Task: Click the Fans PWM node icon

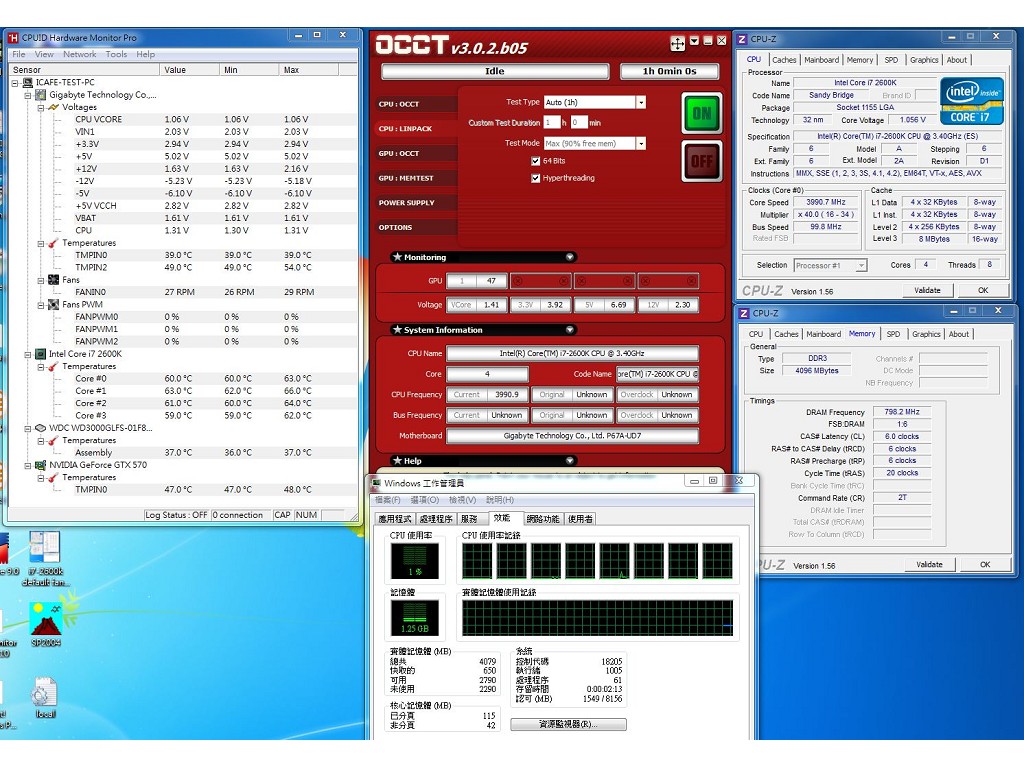Action: (54, 305)
